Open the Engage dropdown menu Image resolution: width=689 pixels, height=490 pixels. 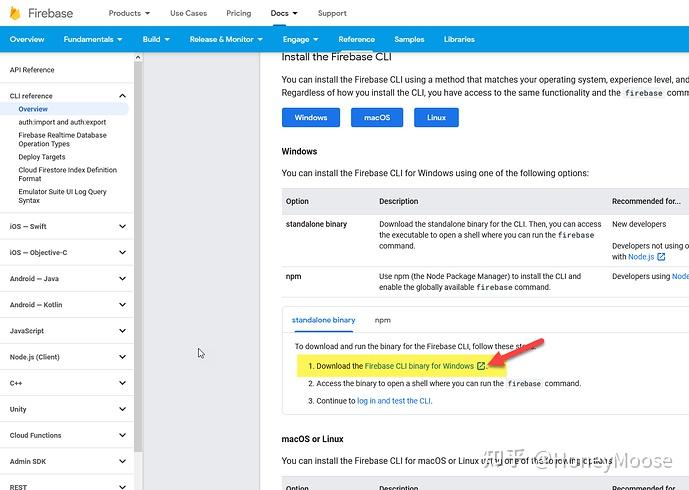[300, 39]
